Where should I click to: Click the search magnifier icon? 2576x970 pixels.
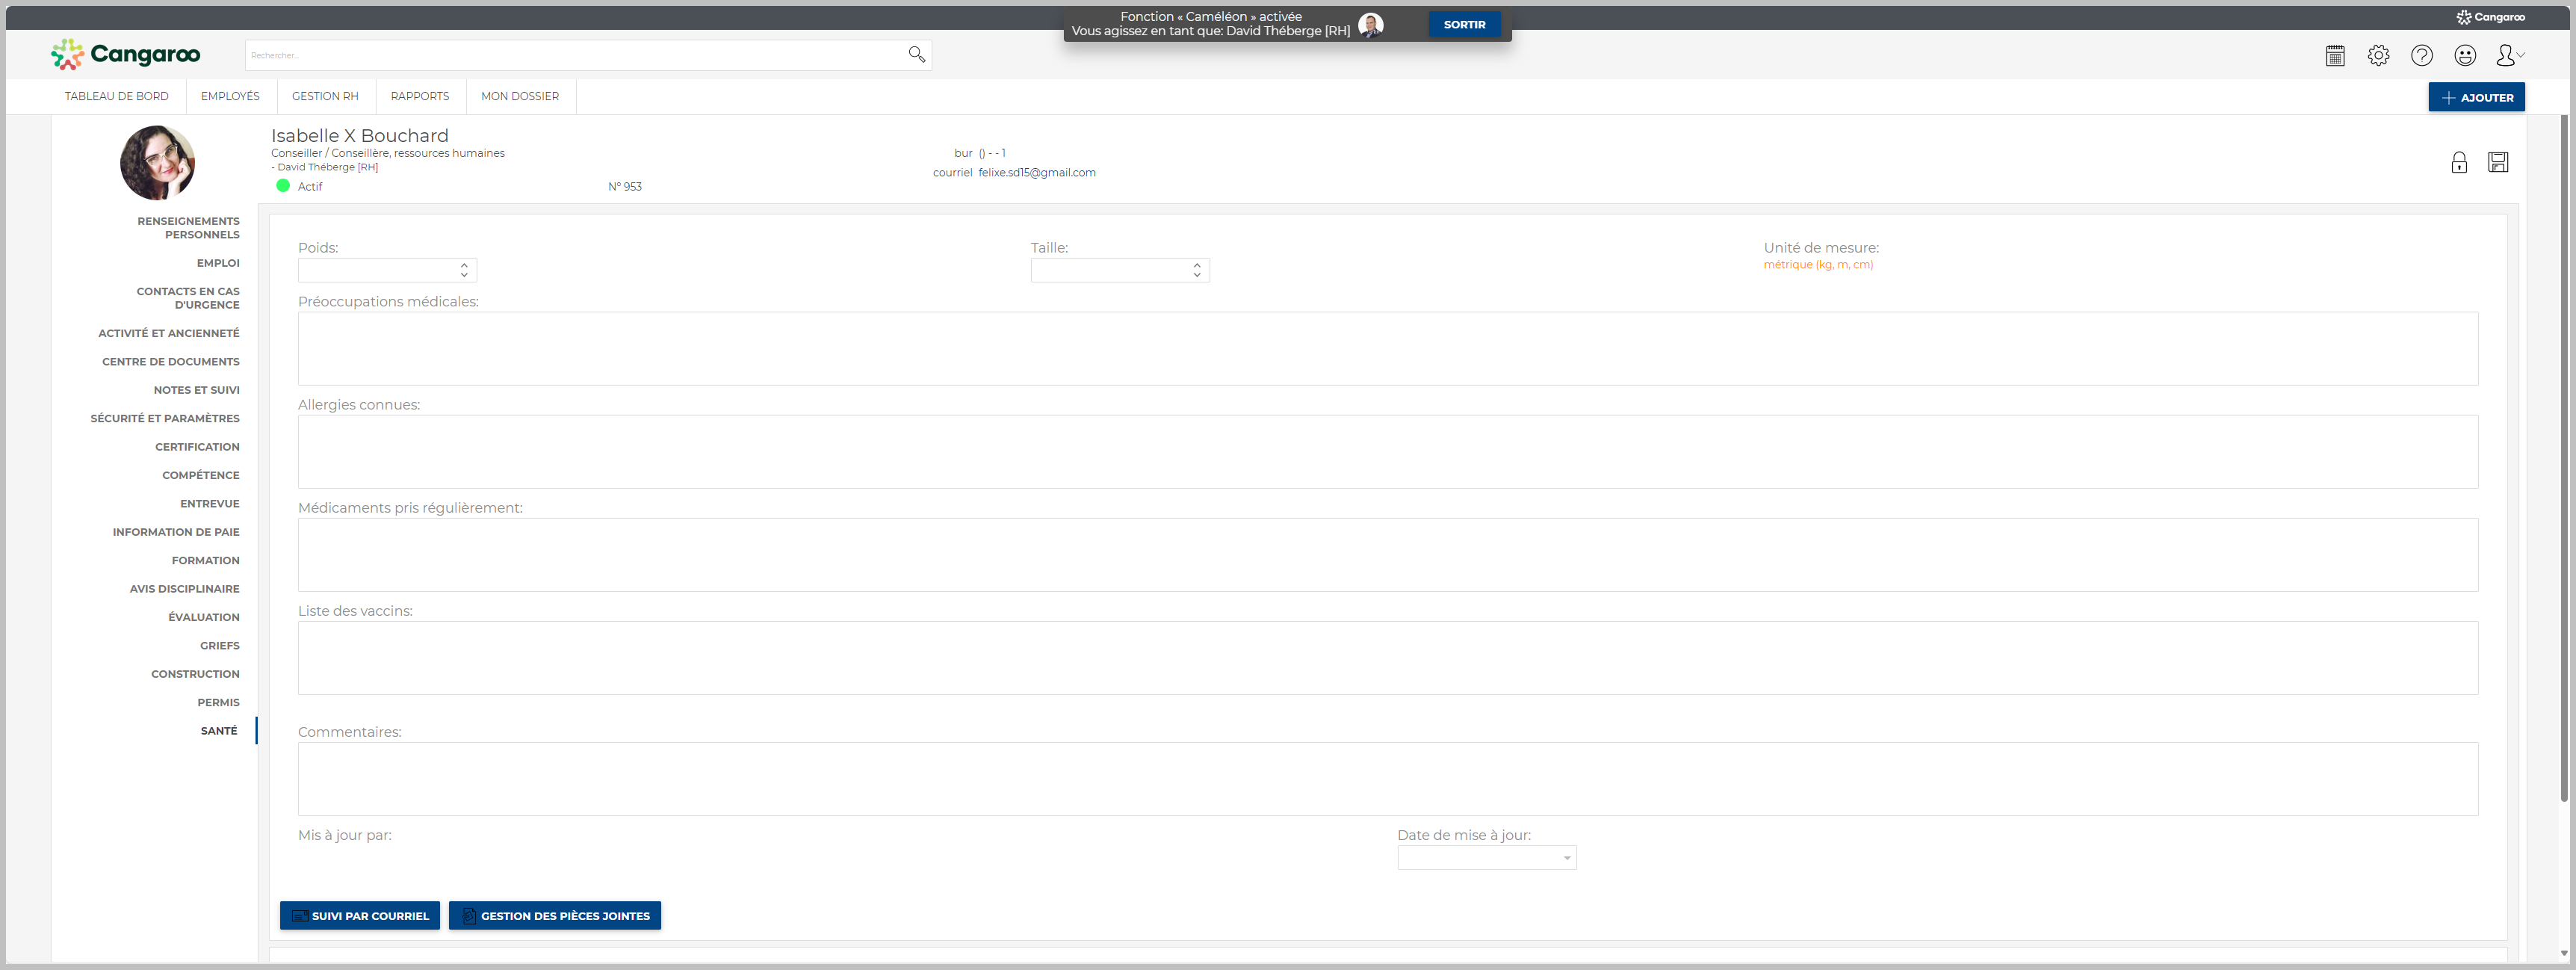[916, 55]
